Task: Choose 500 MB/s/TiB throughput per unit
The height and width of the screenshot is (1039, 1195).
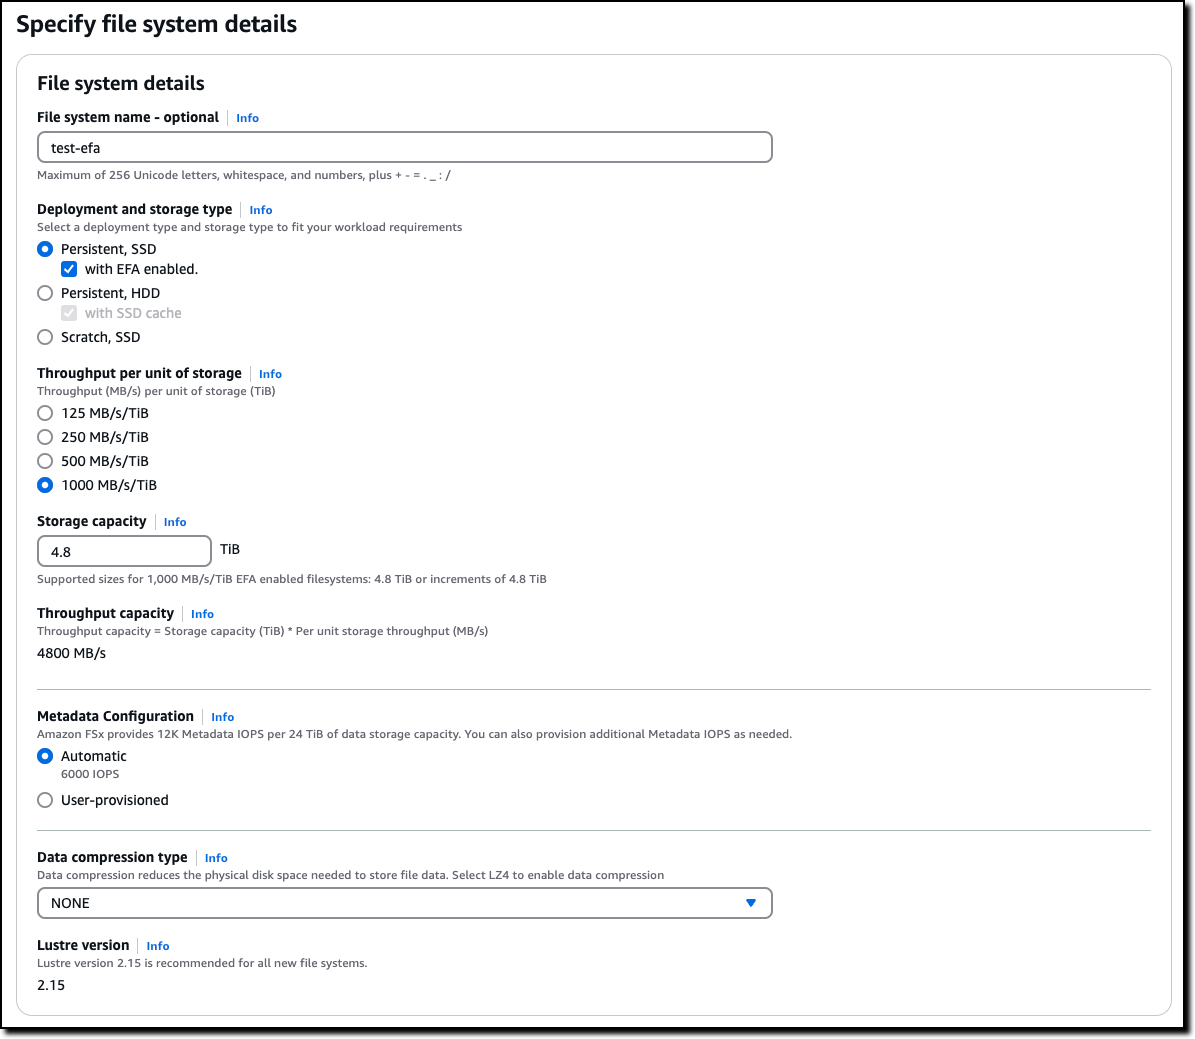Action: [x=45, y=461]
